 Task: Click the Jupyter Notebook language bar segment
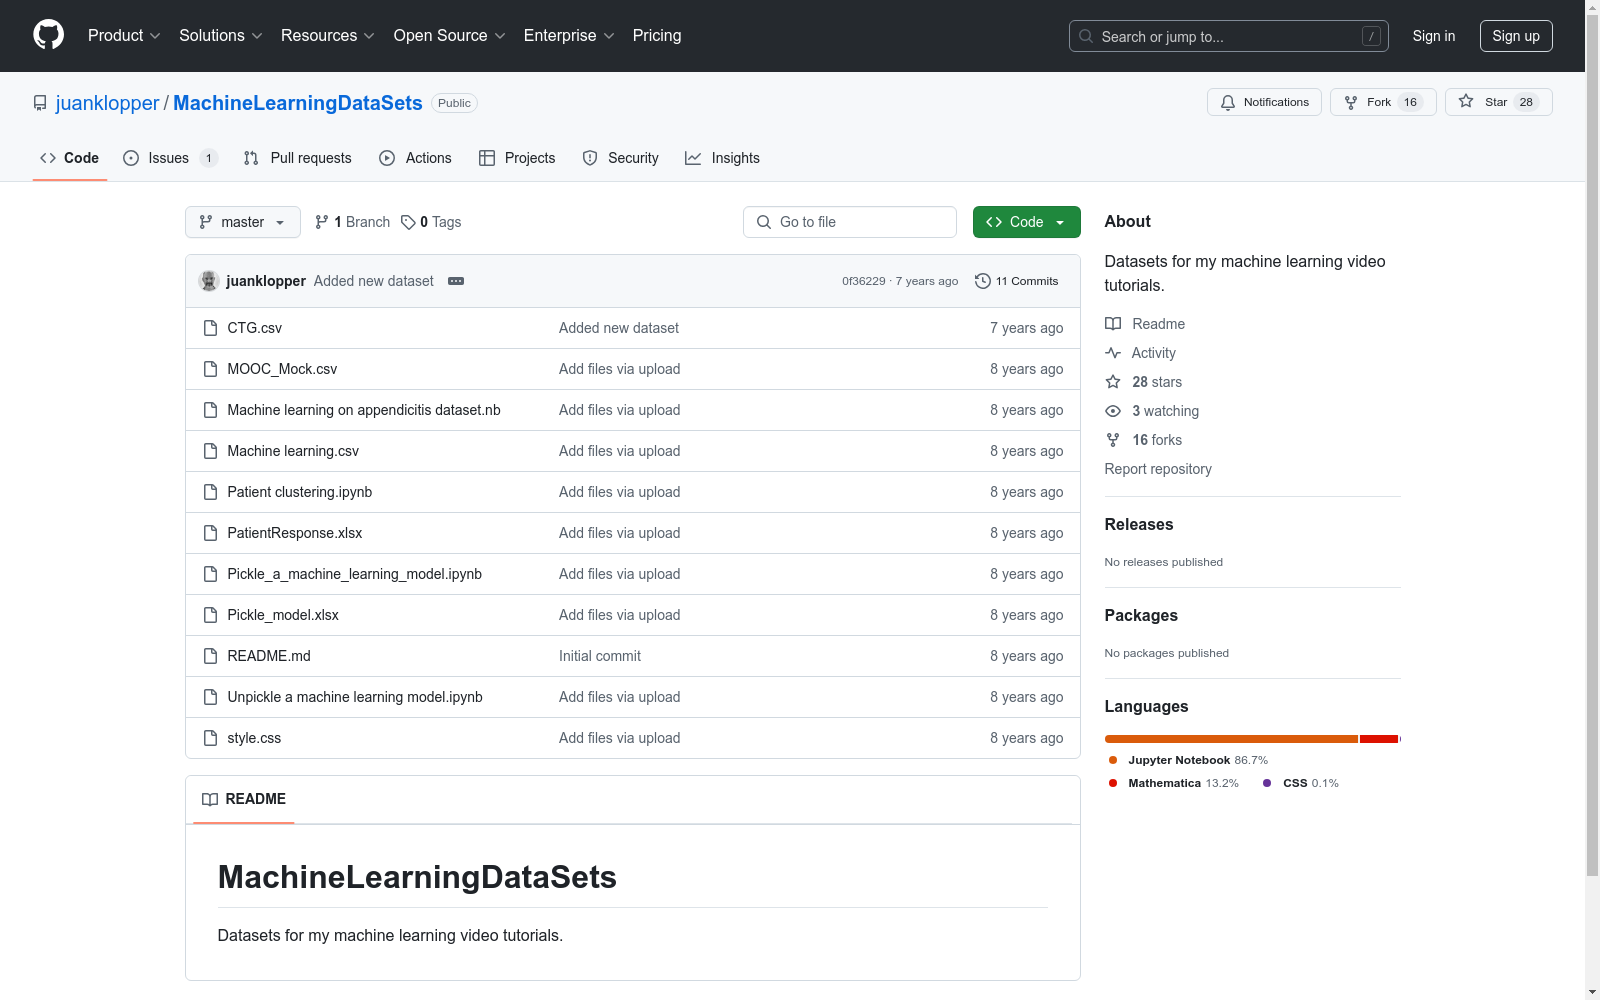coord(1231,739)
